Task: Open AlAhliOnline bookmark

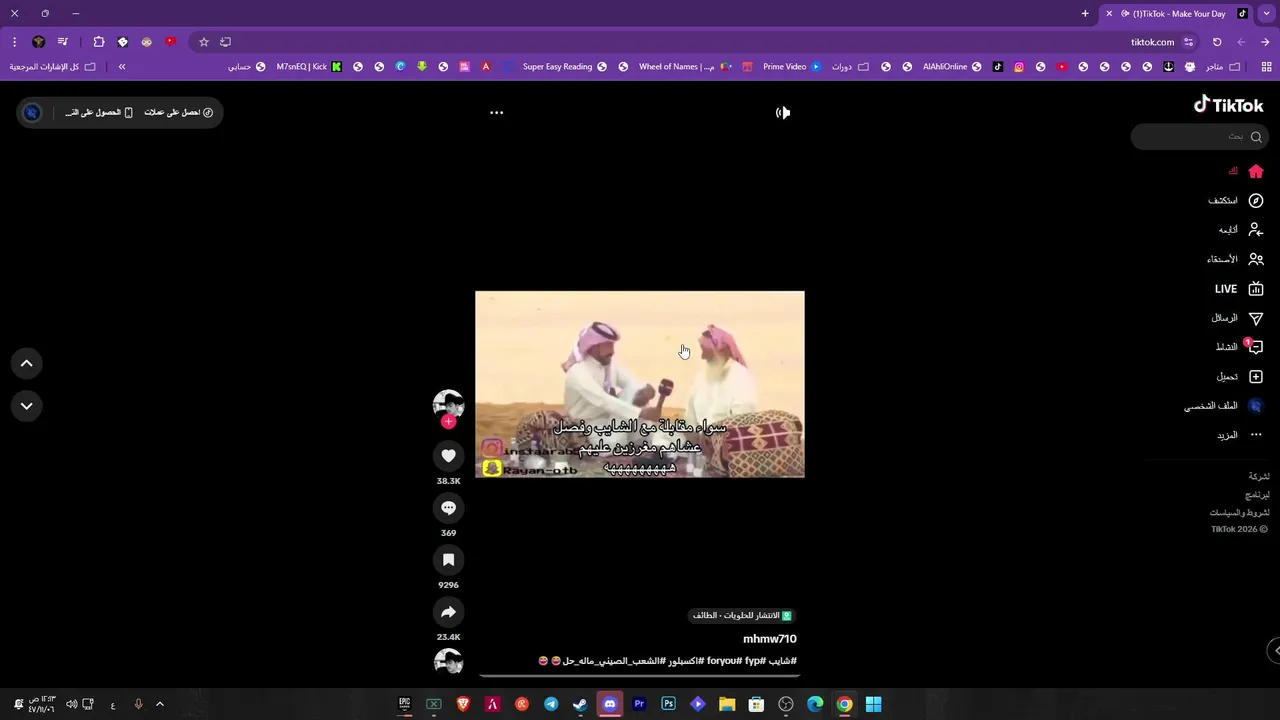Action: 952,67
